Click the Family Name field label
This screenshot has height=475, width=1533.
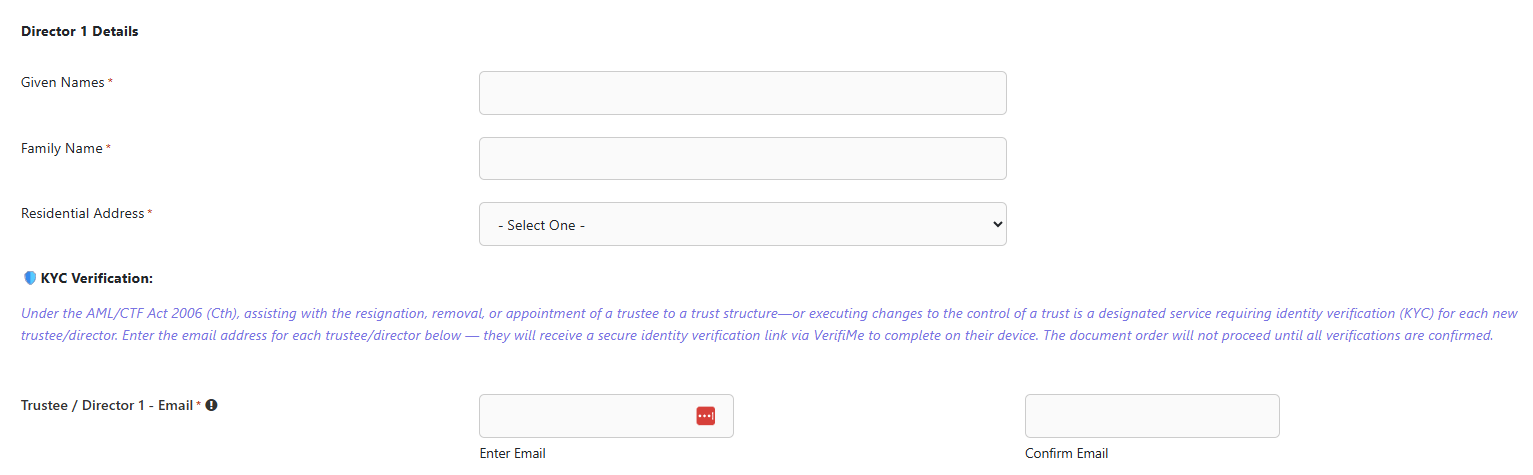62,149
